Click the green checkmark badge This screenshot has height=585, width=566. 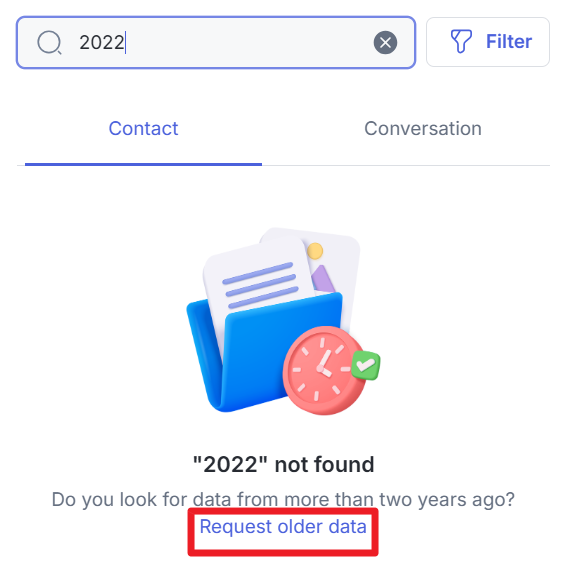point(366,365)
